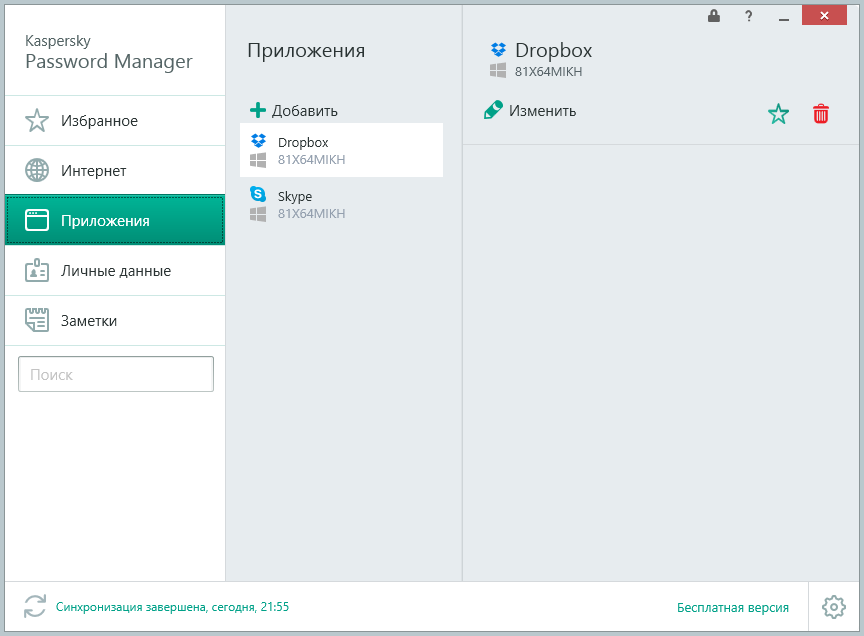The height and width of the screenshot is (636, 864).
Task: Open the Личные данные section
Action: tap(115, 271)
